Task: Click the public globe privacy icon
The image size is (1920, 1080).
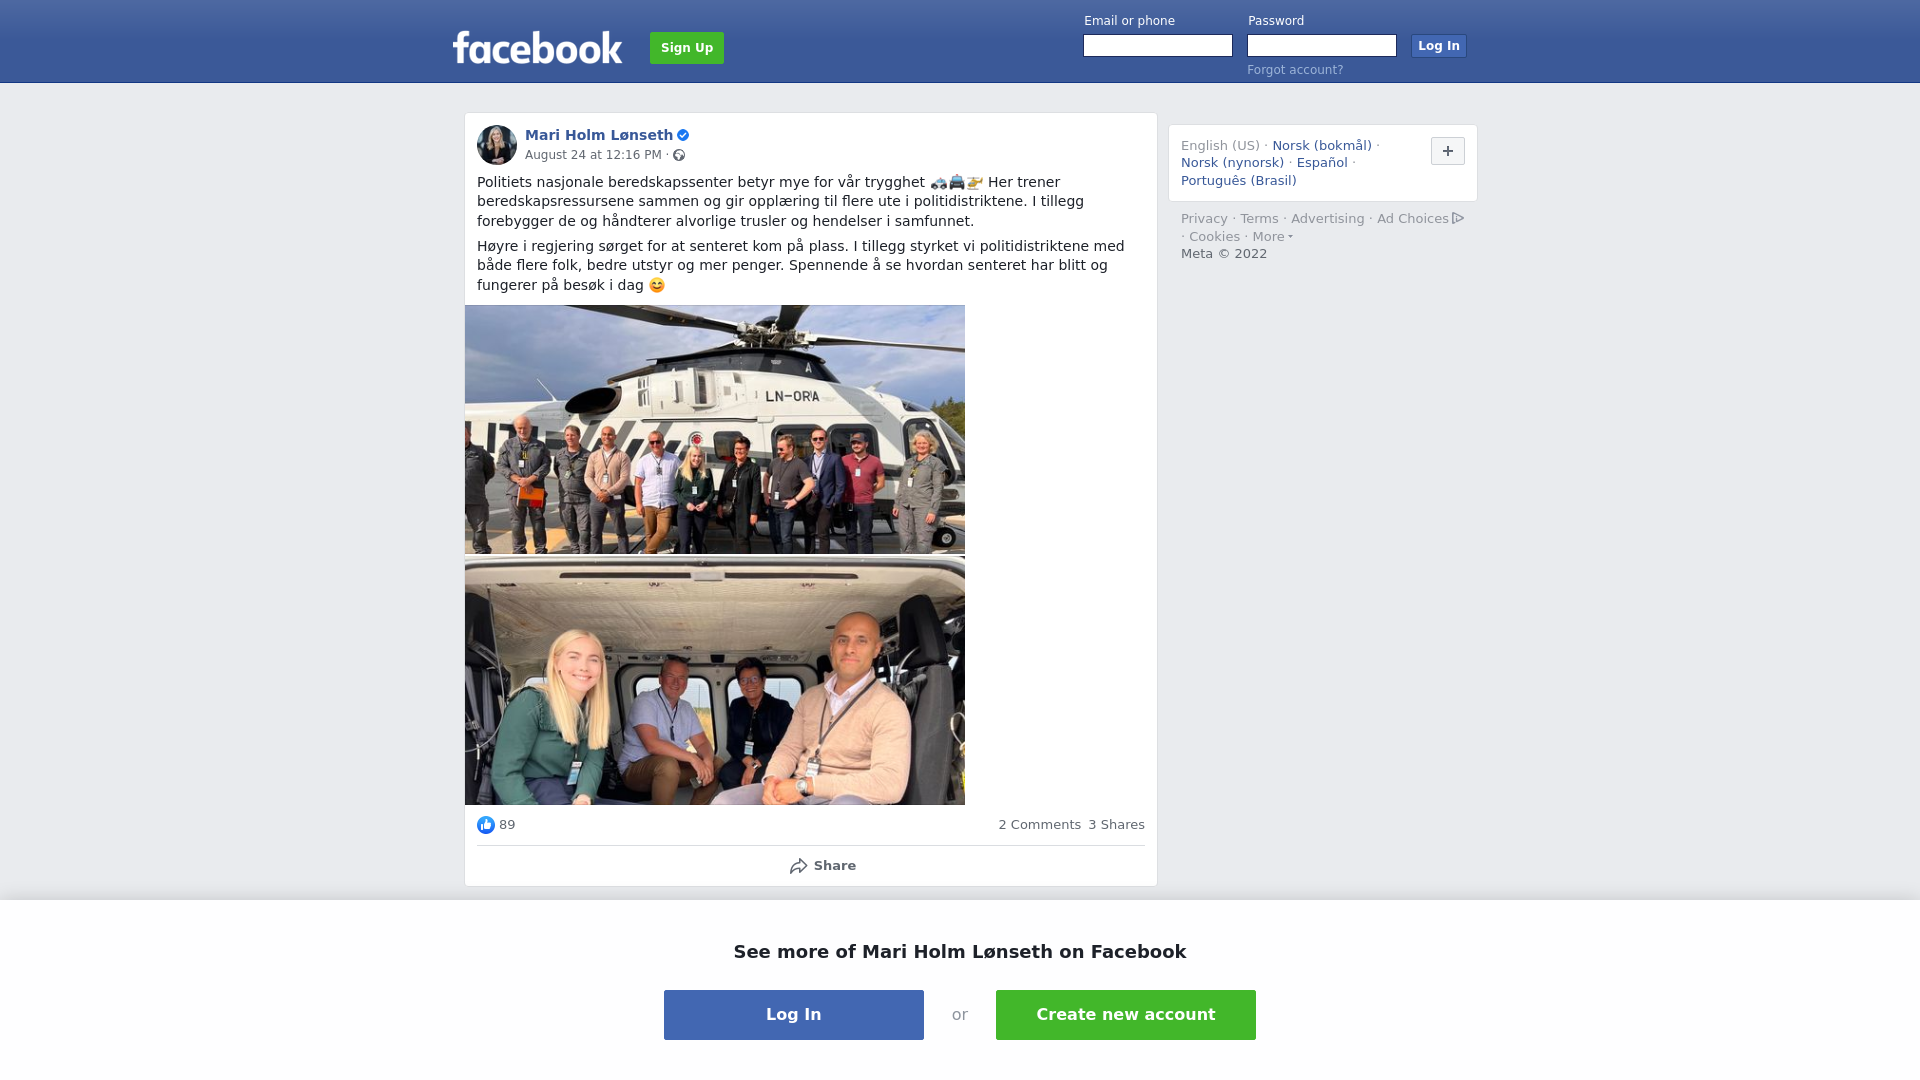Action: (679, 155)
